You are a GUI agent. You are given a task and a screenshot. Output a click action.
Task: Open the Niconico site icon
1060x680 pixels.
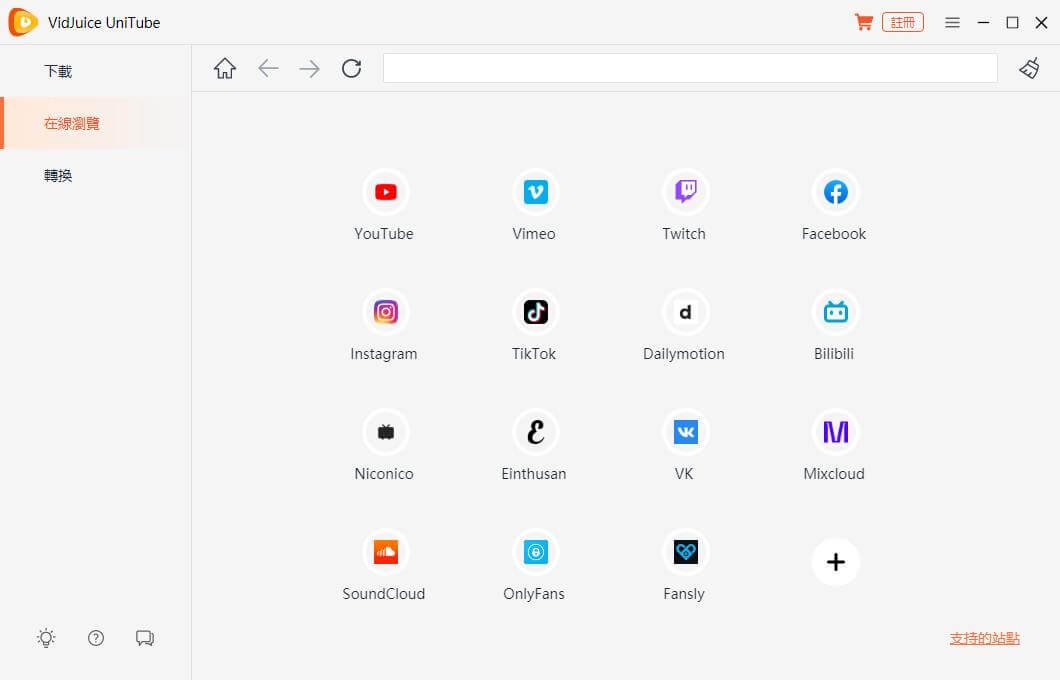[x=385, y=432]
